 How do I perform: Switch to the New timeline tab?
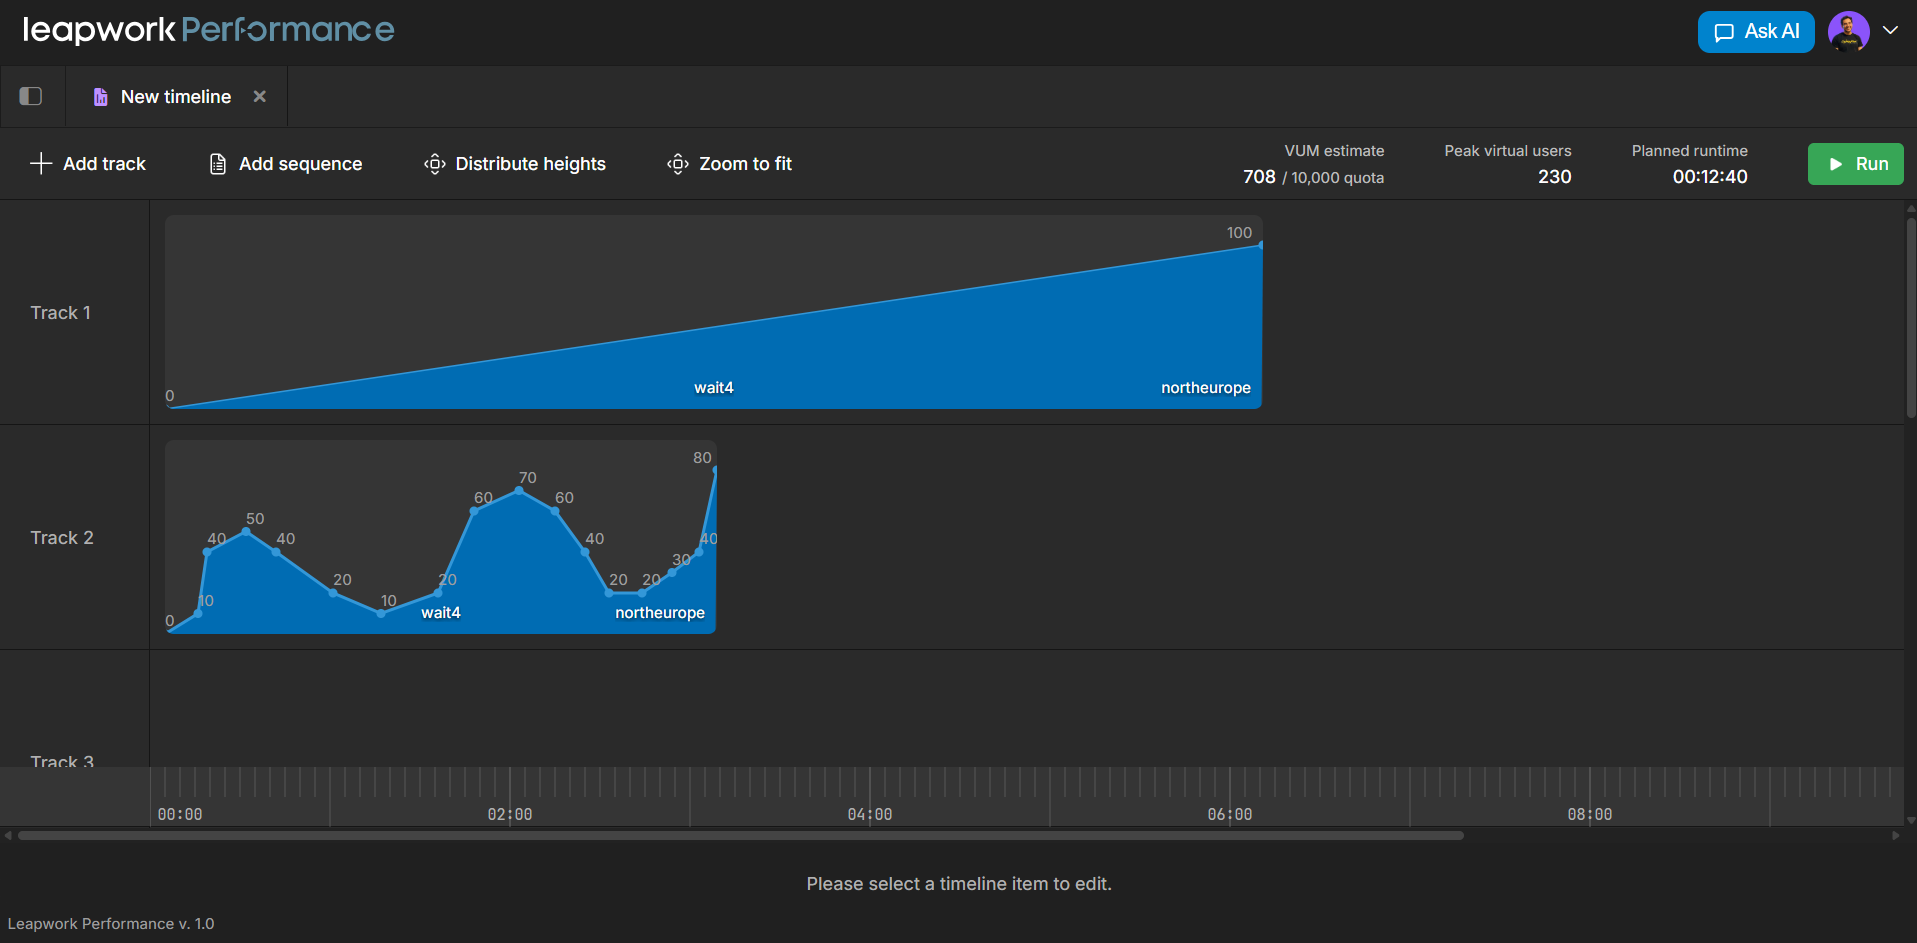click(x=176, y=97)
